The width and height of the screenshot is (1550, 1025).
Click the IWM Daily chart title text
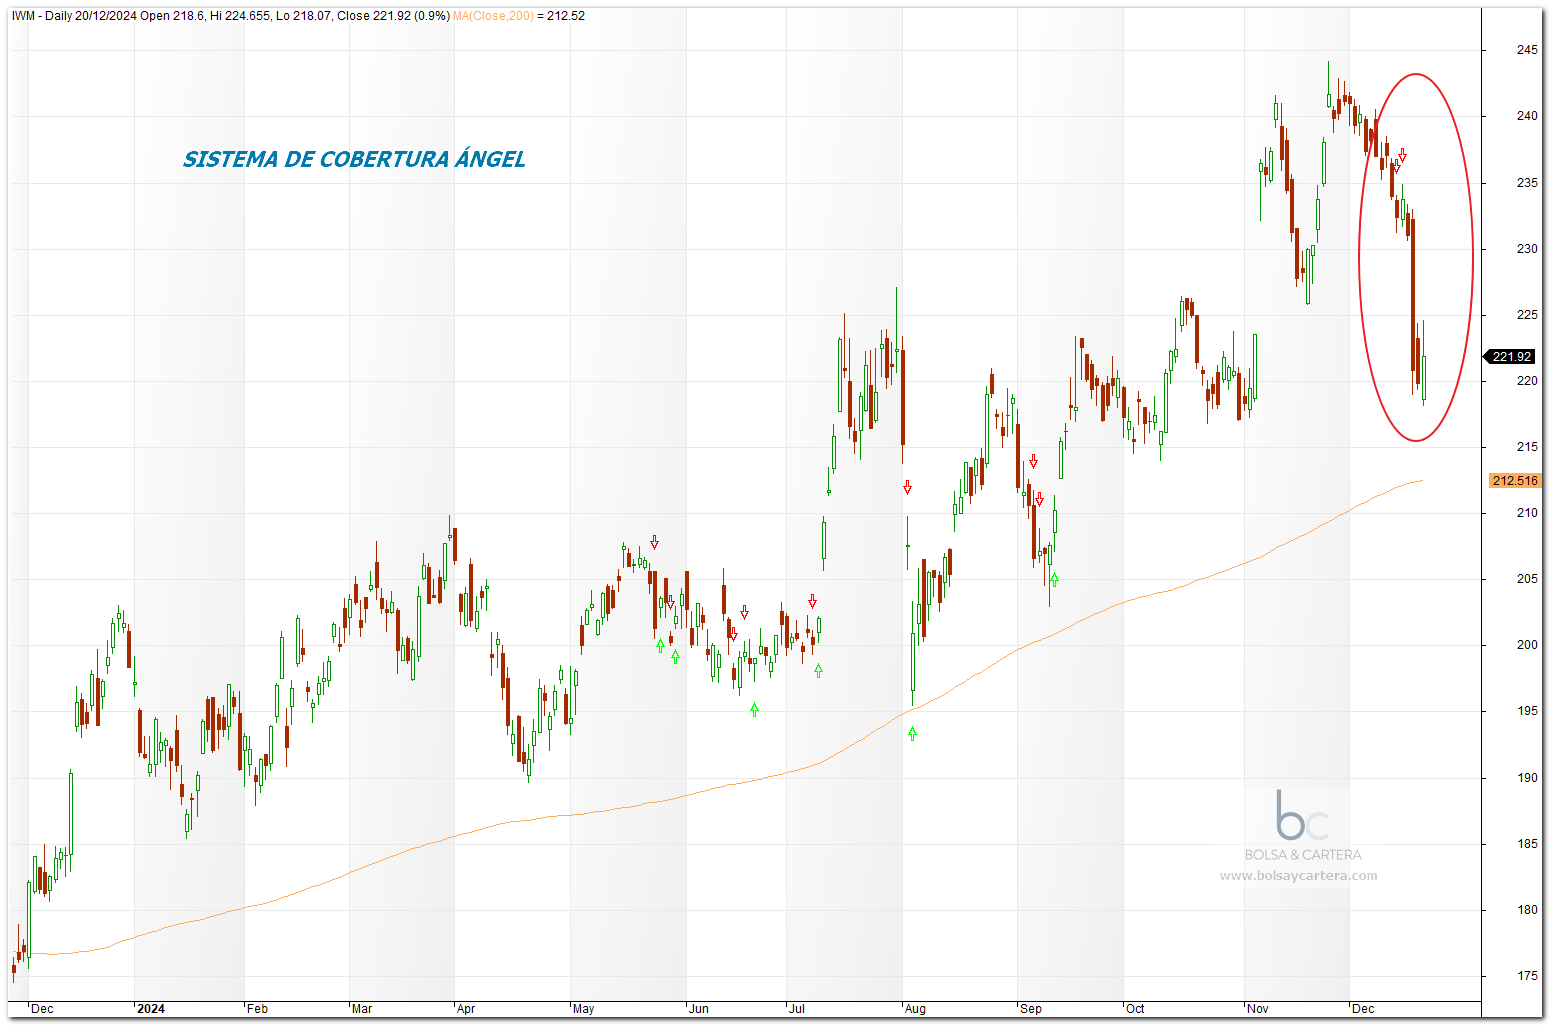(x=231, y=16)
